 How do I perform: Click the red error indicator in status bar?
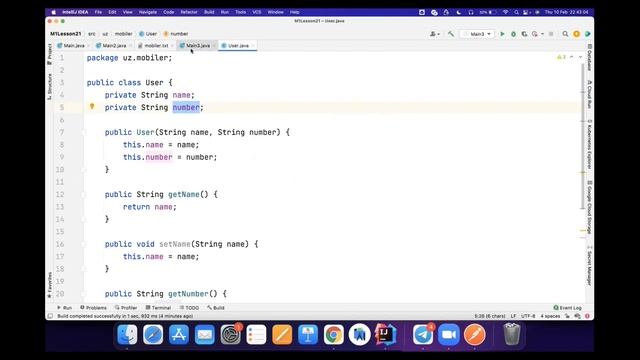coord(587,316)
